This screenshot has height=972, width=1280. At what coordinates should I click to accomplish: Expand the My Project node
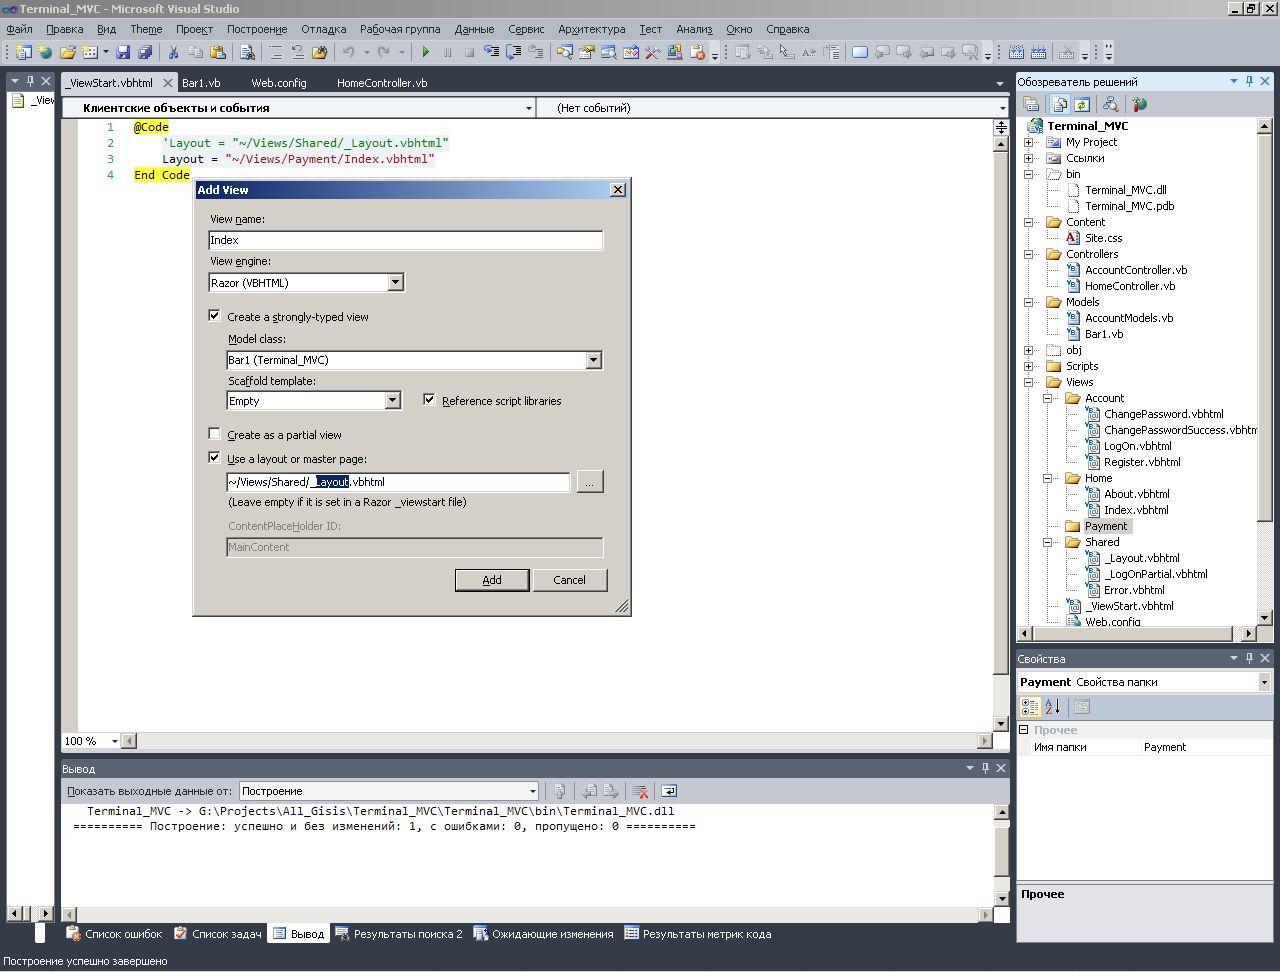coord(1028,142)
